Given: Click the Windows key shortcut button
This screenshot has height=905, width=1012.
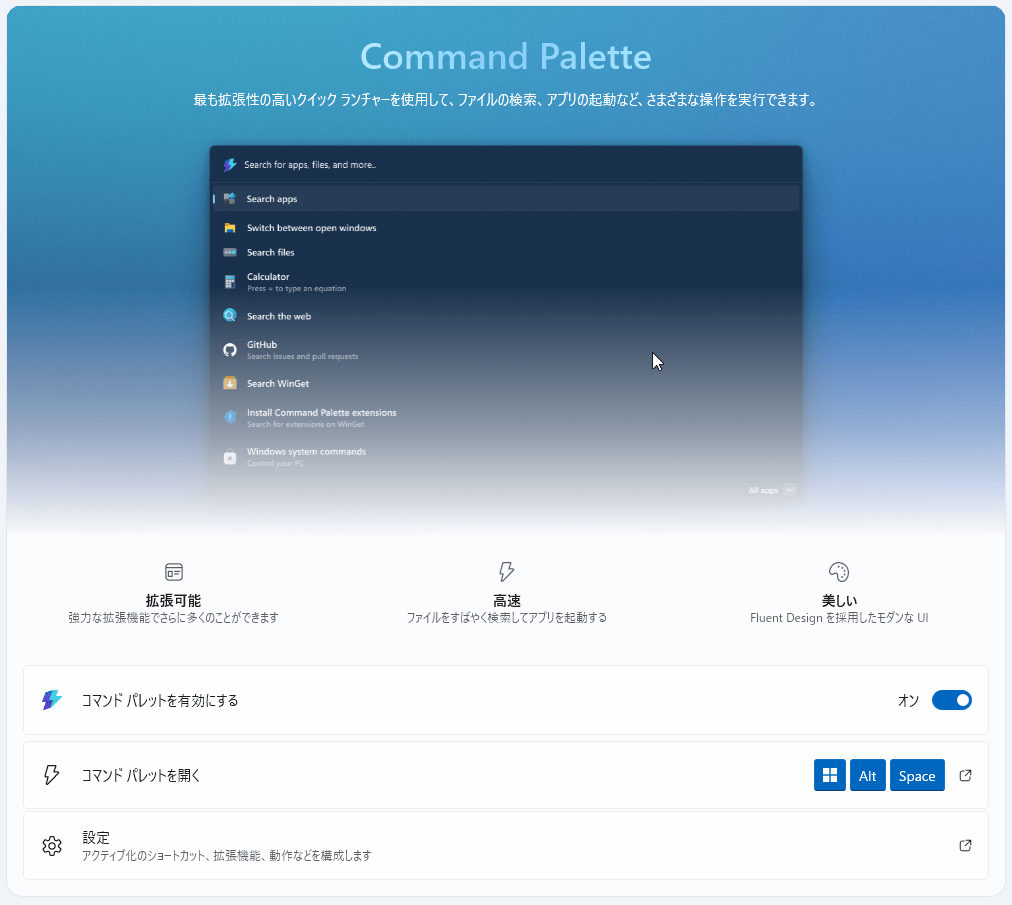Looking at the screenshot, I should point(829,775).
